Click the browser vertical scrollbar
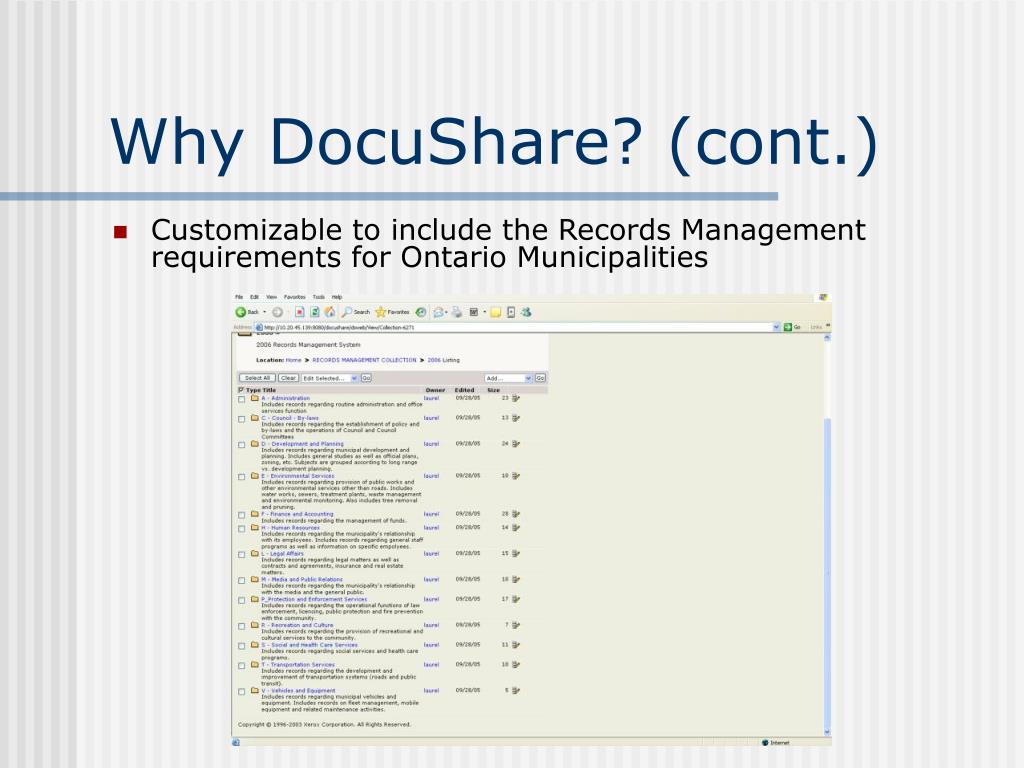 point(827,534)
